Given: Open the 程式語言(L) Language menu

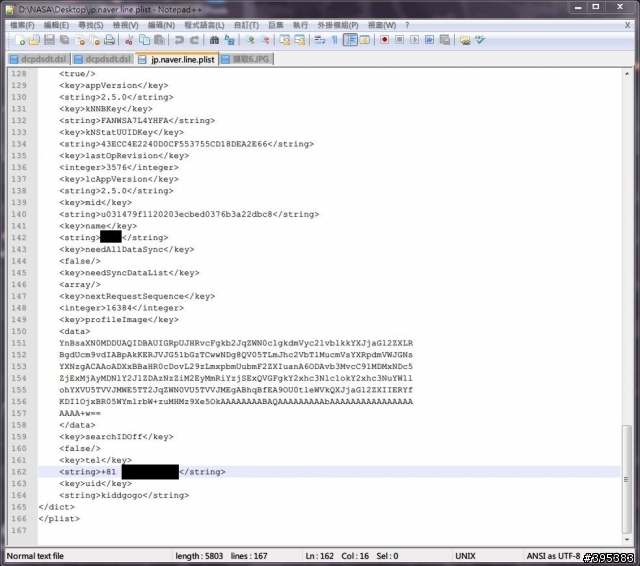Looking at the screenshot, I should pos(204,25).
